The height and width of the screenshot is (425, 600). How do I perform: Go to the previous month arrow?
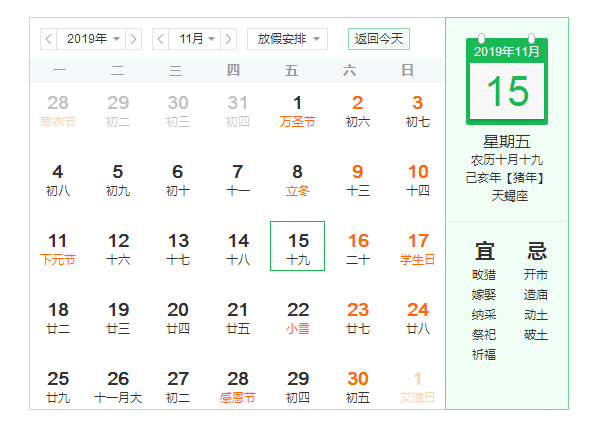coord(160,39)
